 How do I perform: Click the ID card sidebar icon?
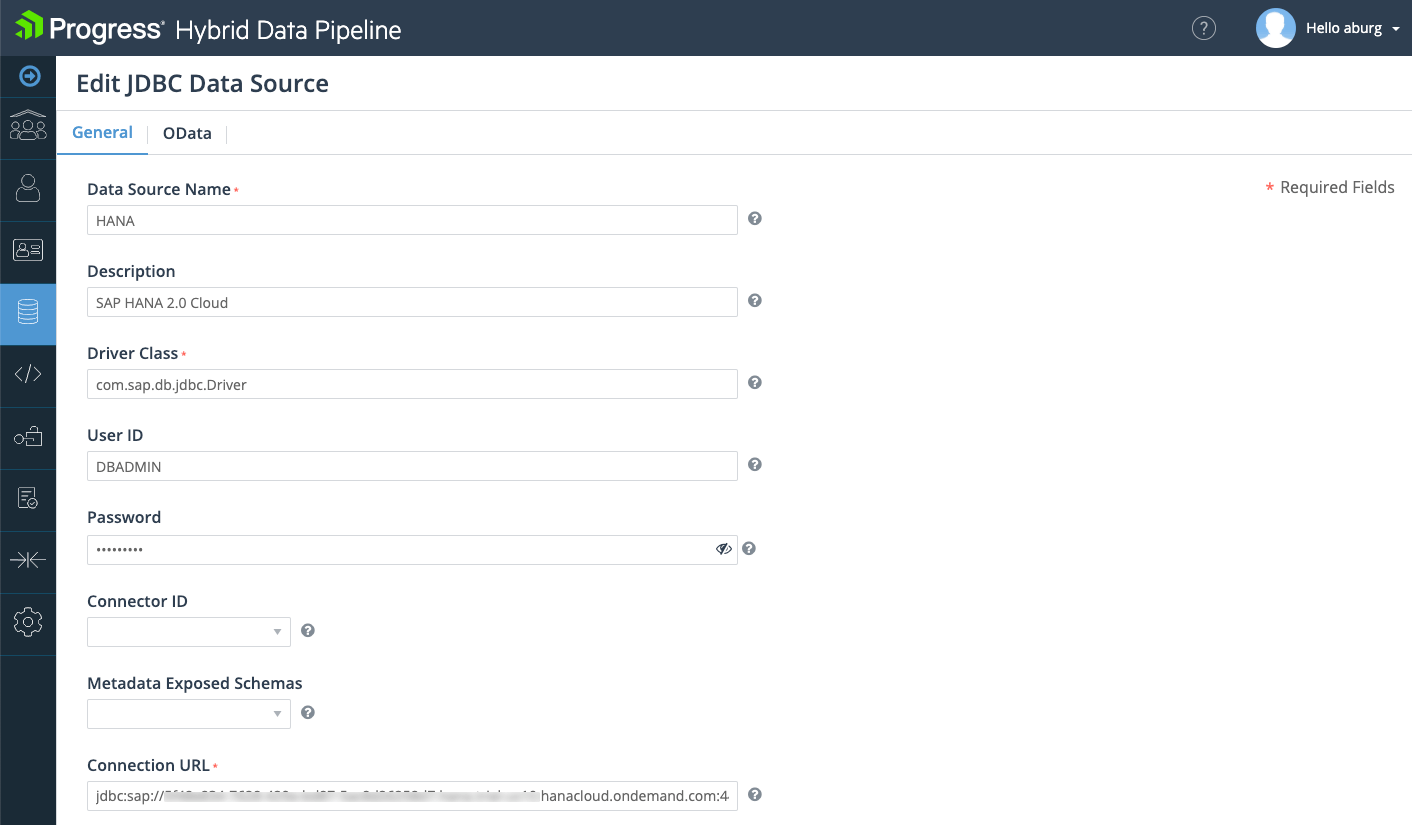click(x=28, y=250)
